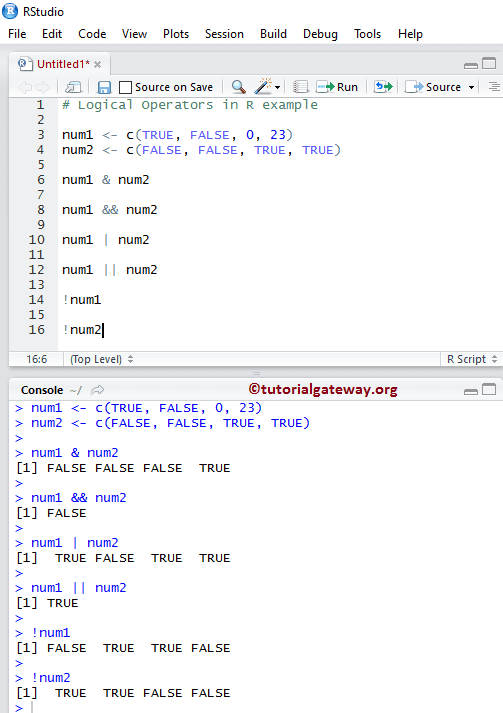This screenshot has width=503, height=713.
Task: Open the Edit menu
Action: click(52, 34)
